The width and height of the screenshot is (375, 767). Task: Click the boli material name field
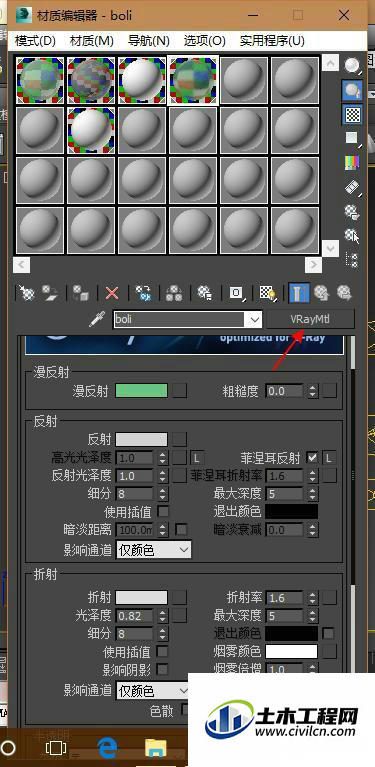click(180, 320)
